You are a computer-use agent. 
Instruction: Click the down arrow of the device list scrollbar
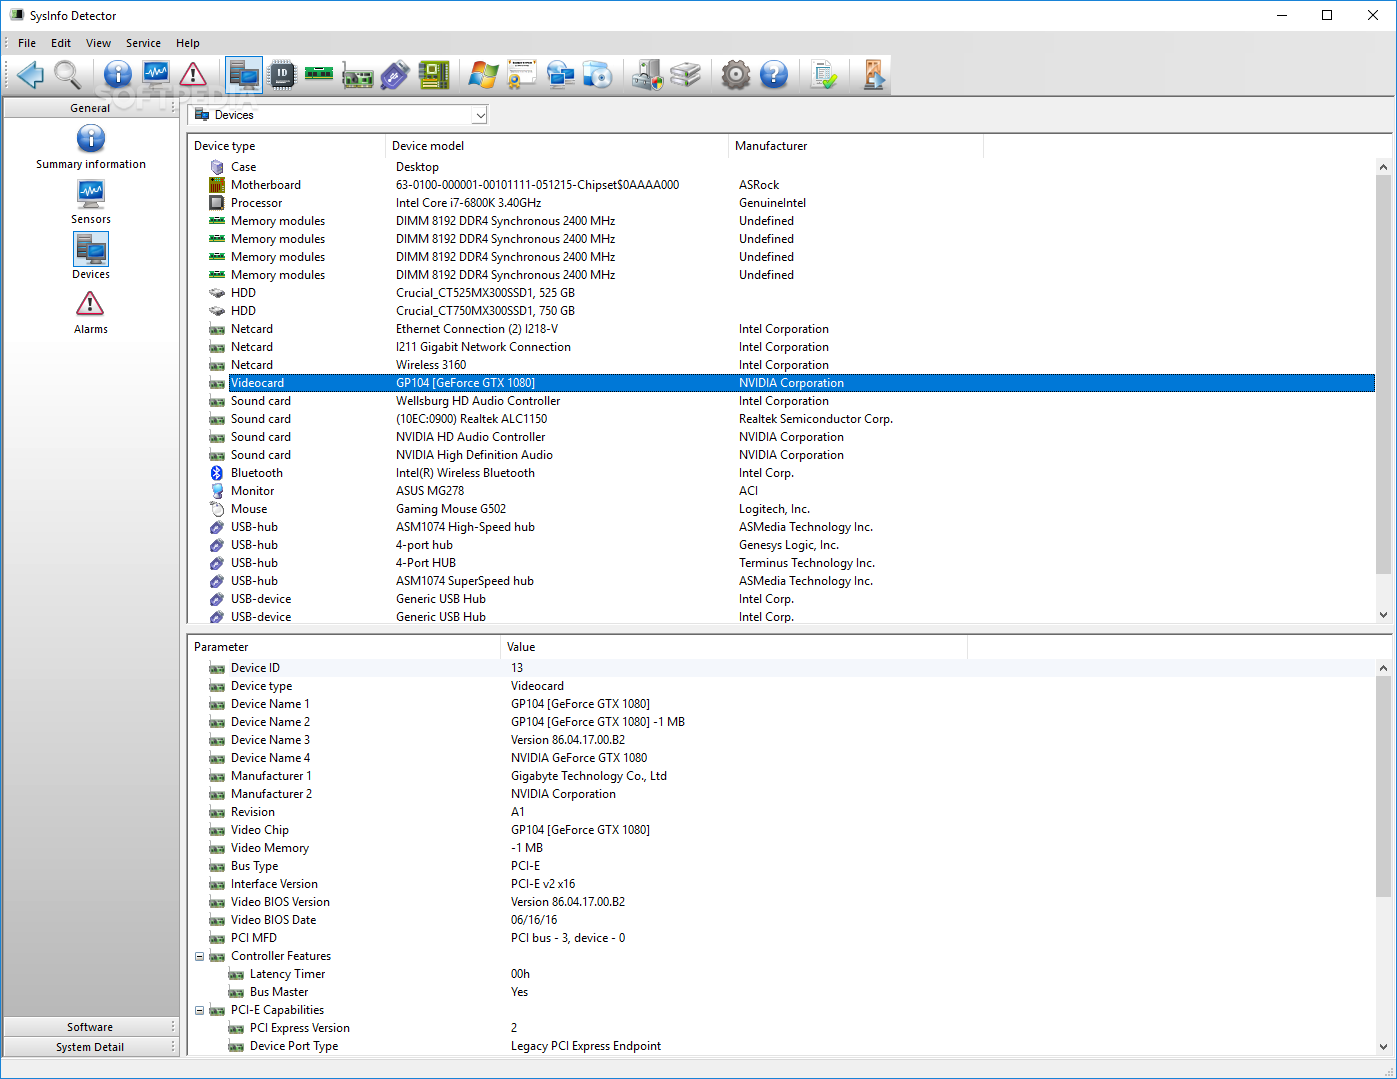(1384, 615)
